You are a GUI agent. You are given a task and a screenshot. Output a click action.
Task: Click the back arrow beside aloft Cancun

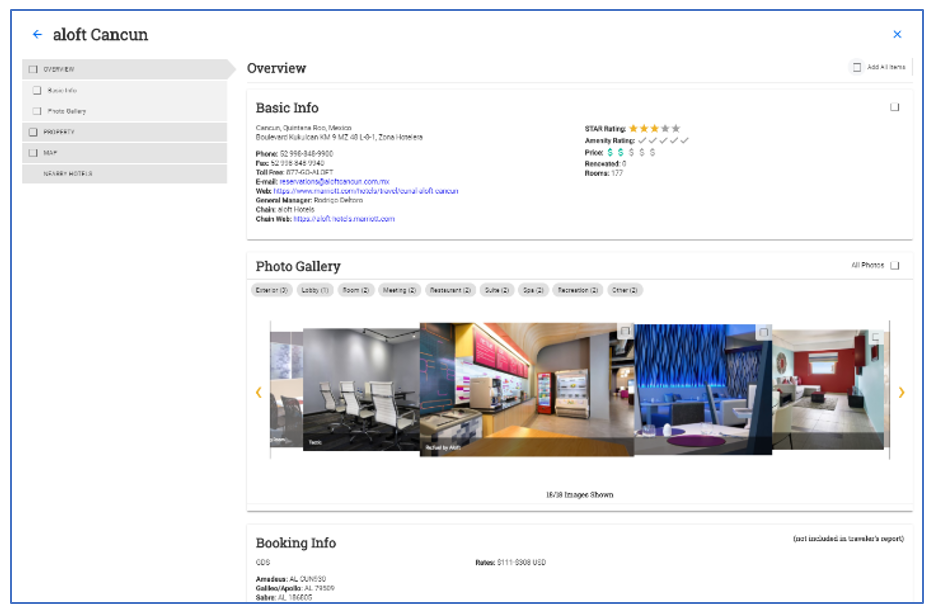pos(38,35)
